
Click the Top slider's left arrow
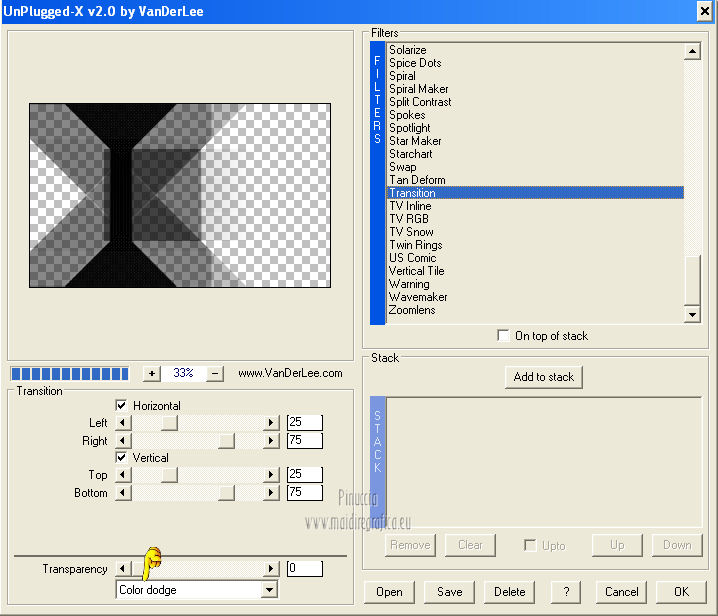(123, 474)
